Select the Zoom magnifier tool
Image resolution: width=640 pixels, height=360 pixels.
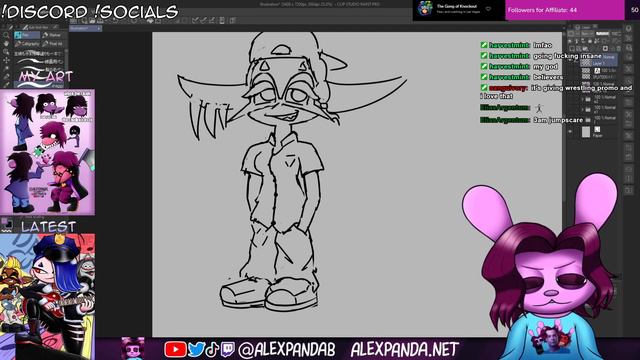6,35
